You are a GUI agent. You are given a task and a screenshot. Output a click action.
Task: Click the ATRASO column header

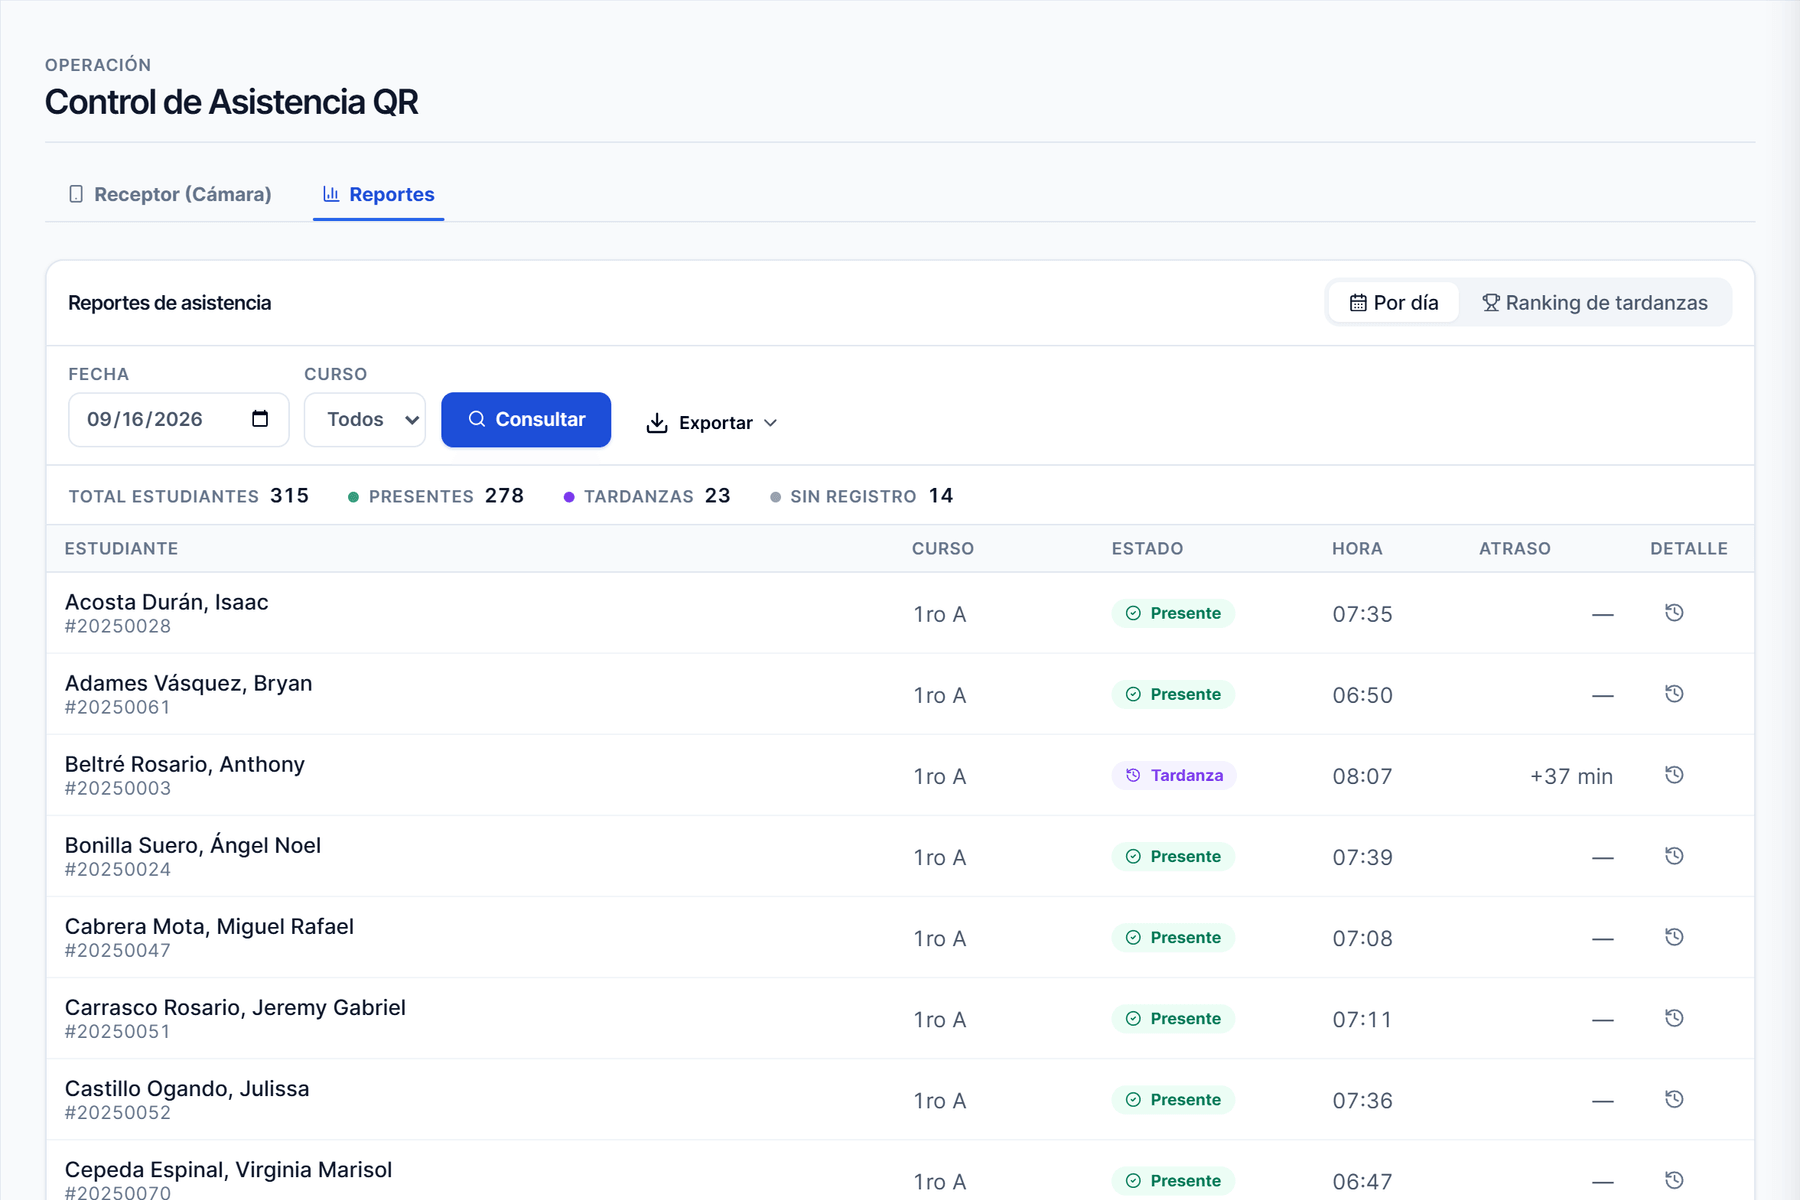click(x=1515, y=548)
